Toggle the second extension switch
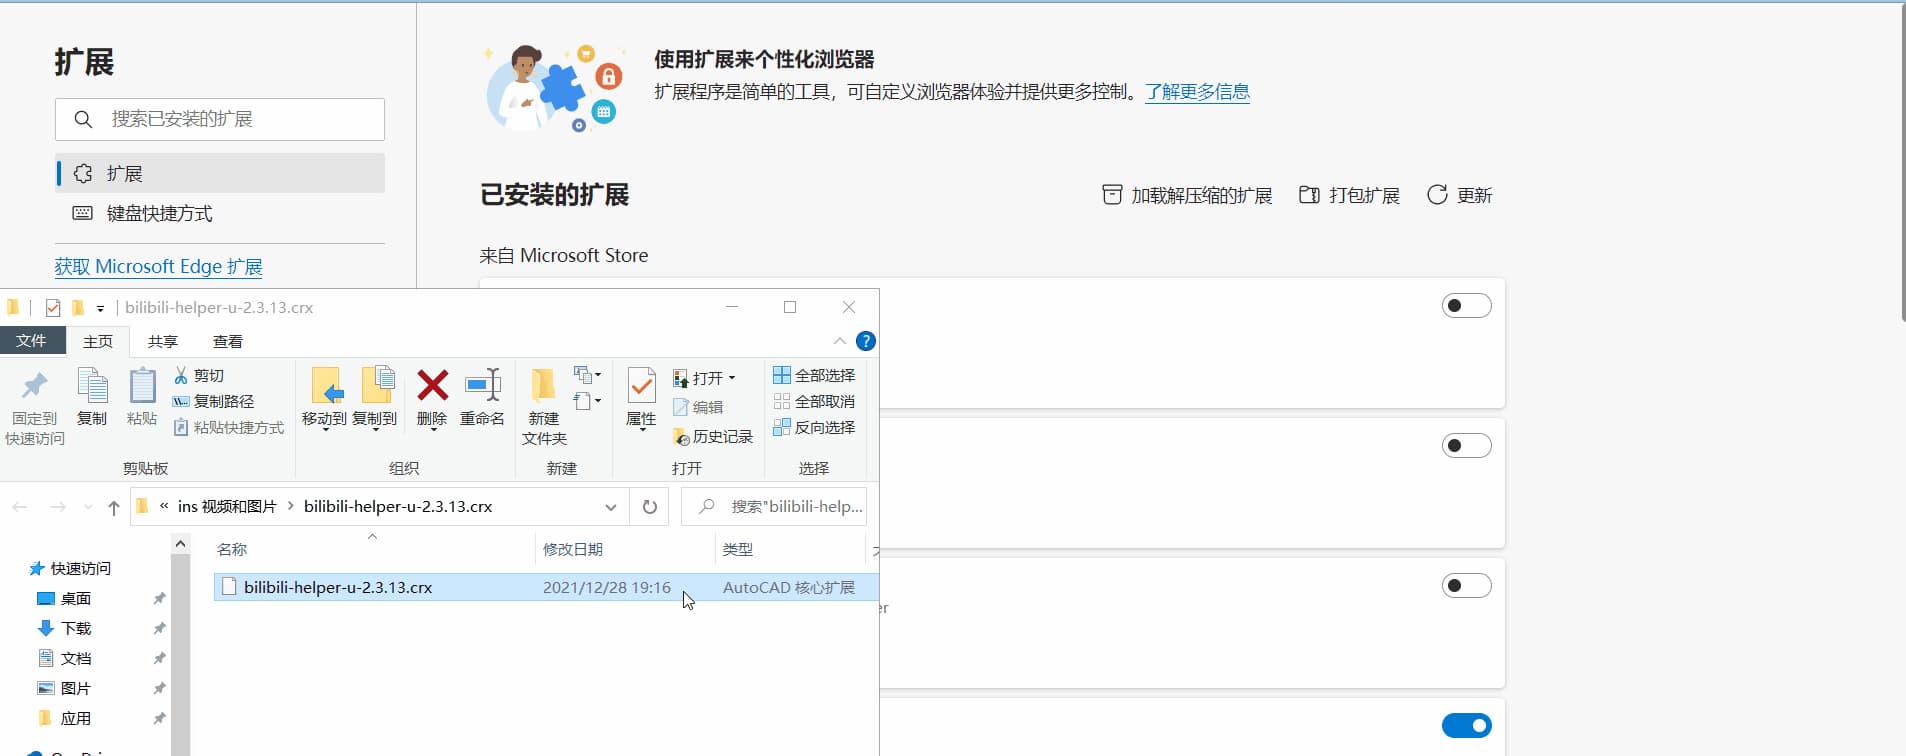This screenshot has height=756, width=1906. 1467,446
